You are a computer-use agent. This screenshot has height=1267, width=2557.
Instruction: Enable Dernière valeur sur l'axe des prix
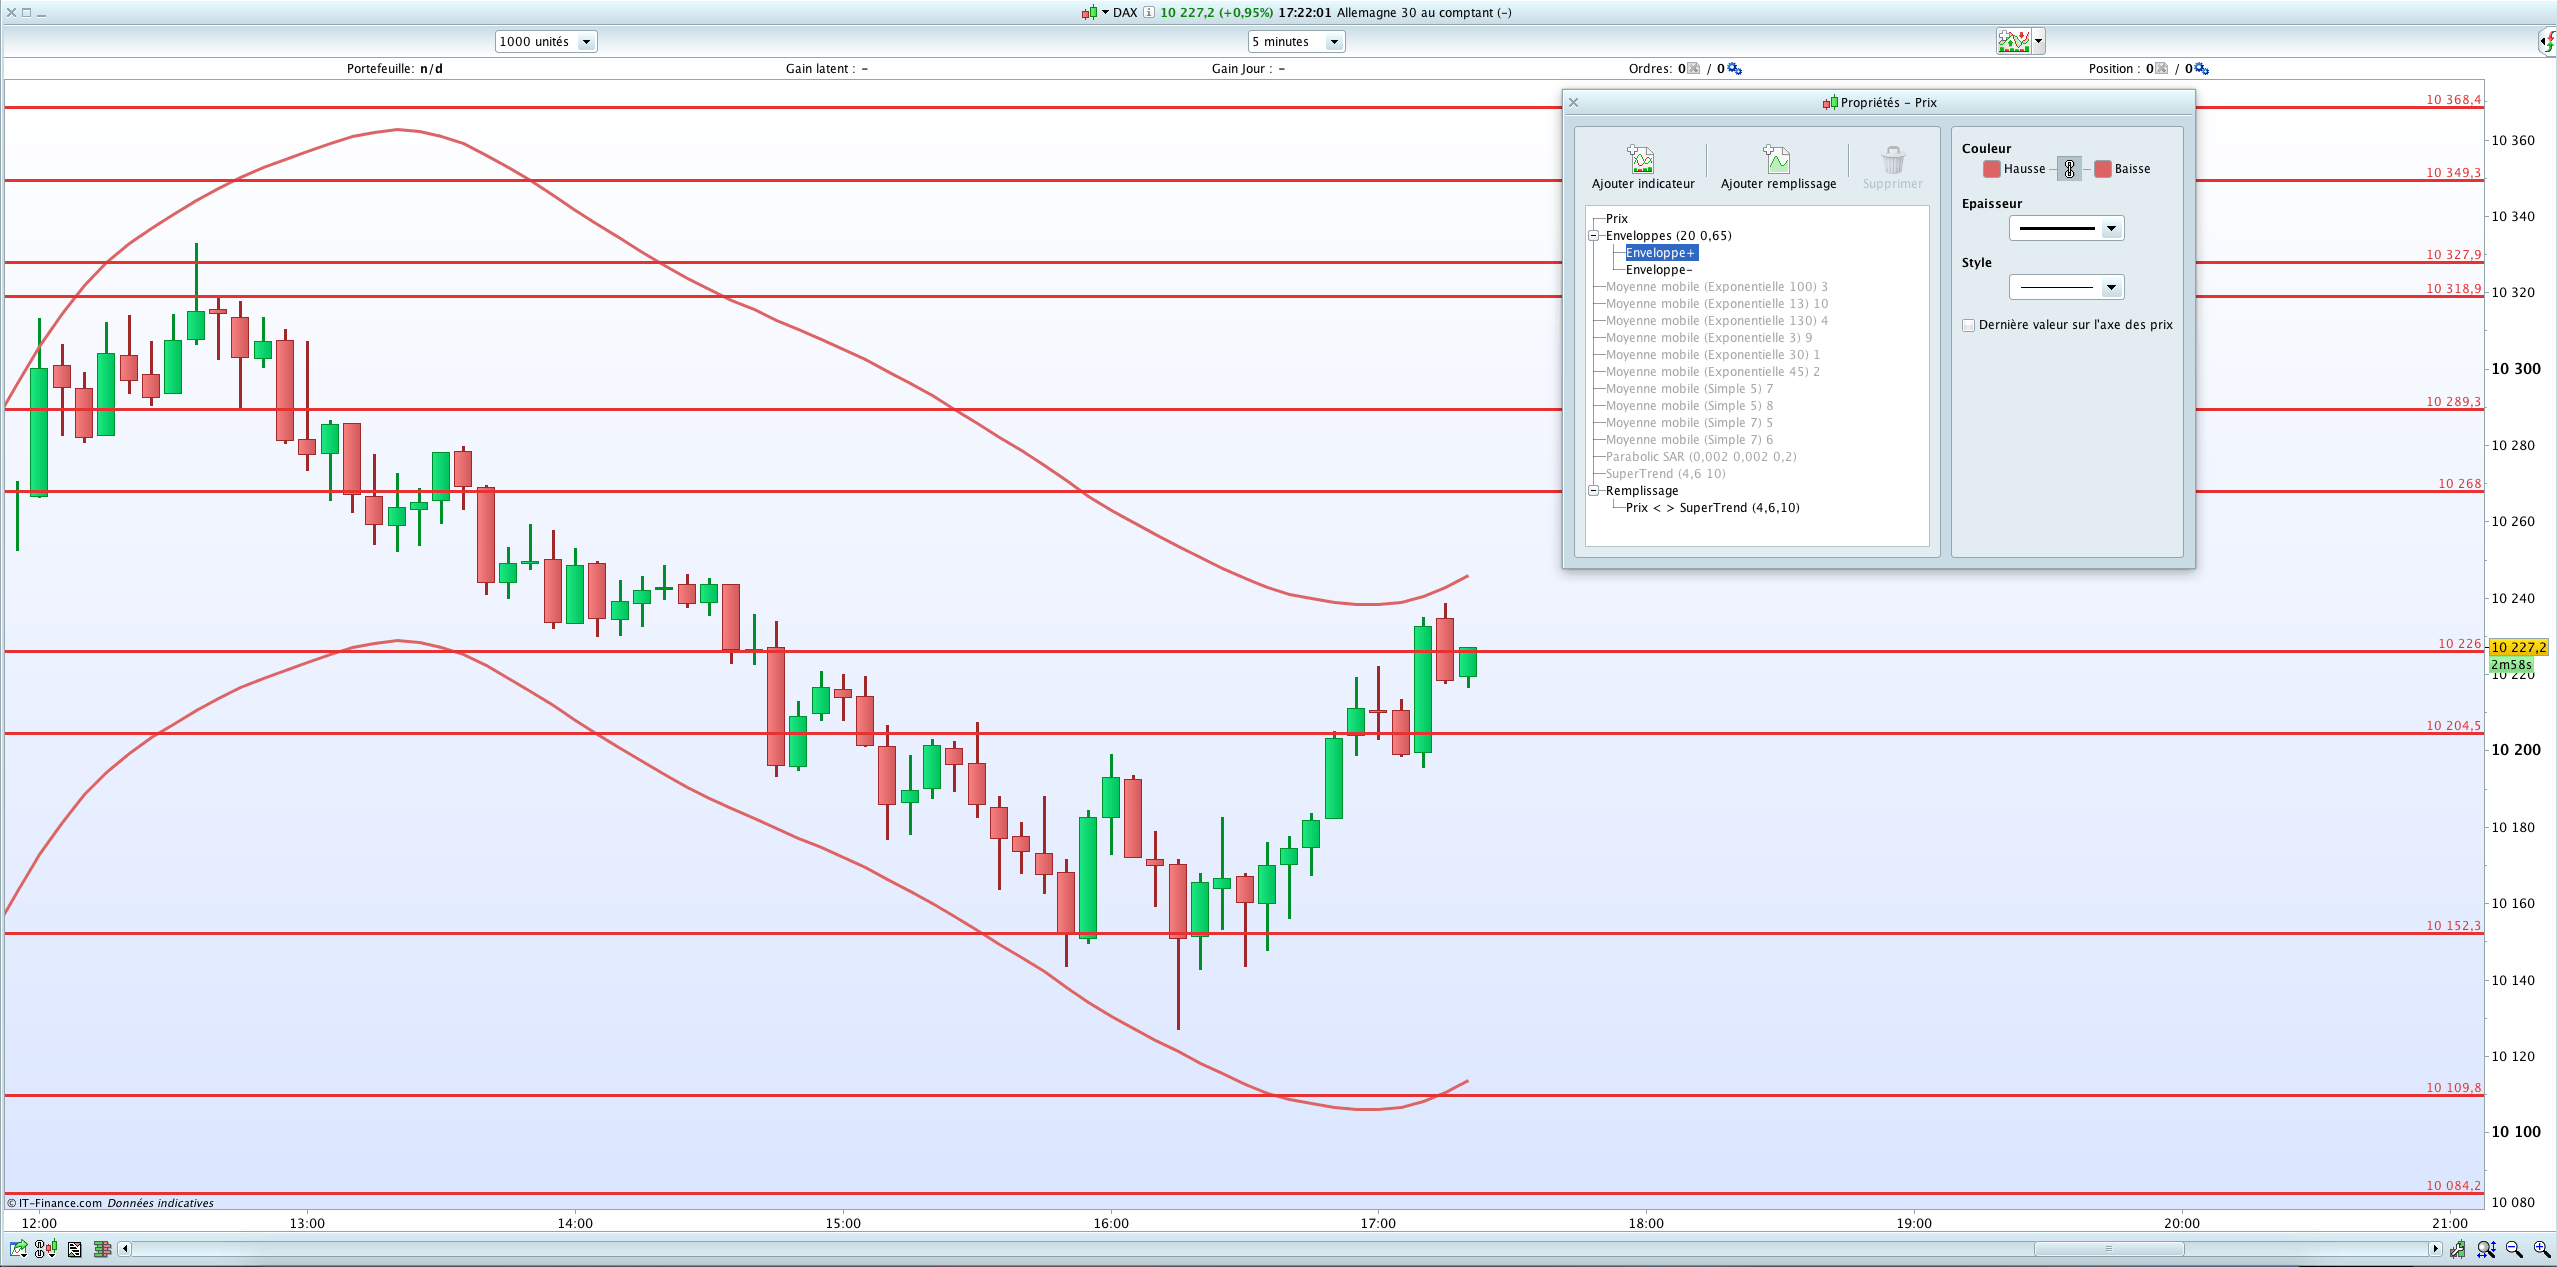point(1968,325)
